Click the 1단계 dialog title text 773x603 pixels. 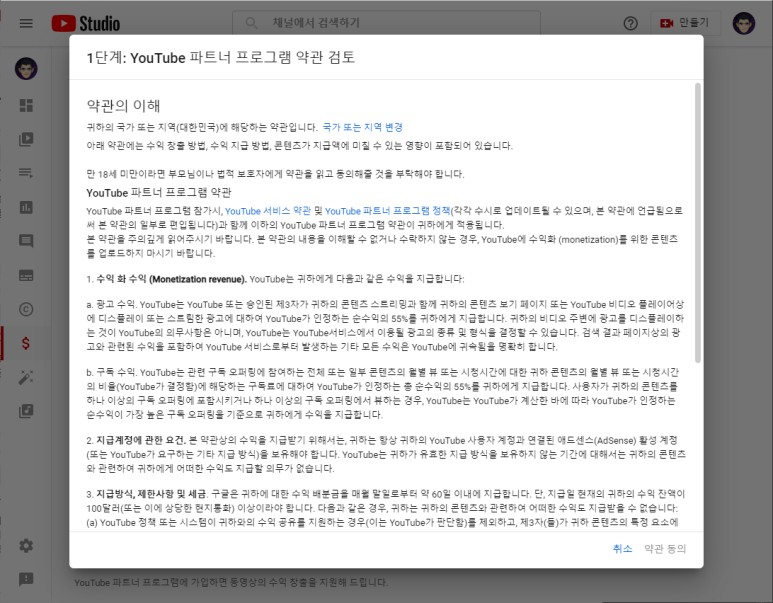point(221,57)
